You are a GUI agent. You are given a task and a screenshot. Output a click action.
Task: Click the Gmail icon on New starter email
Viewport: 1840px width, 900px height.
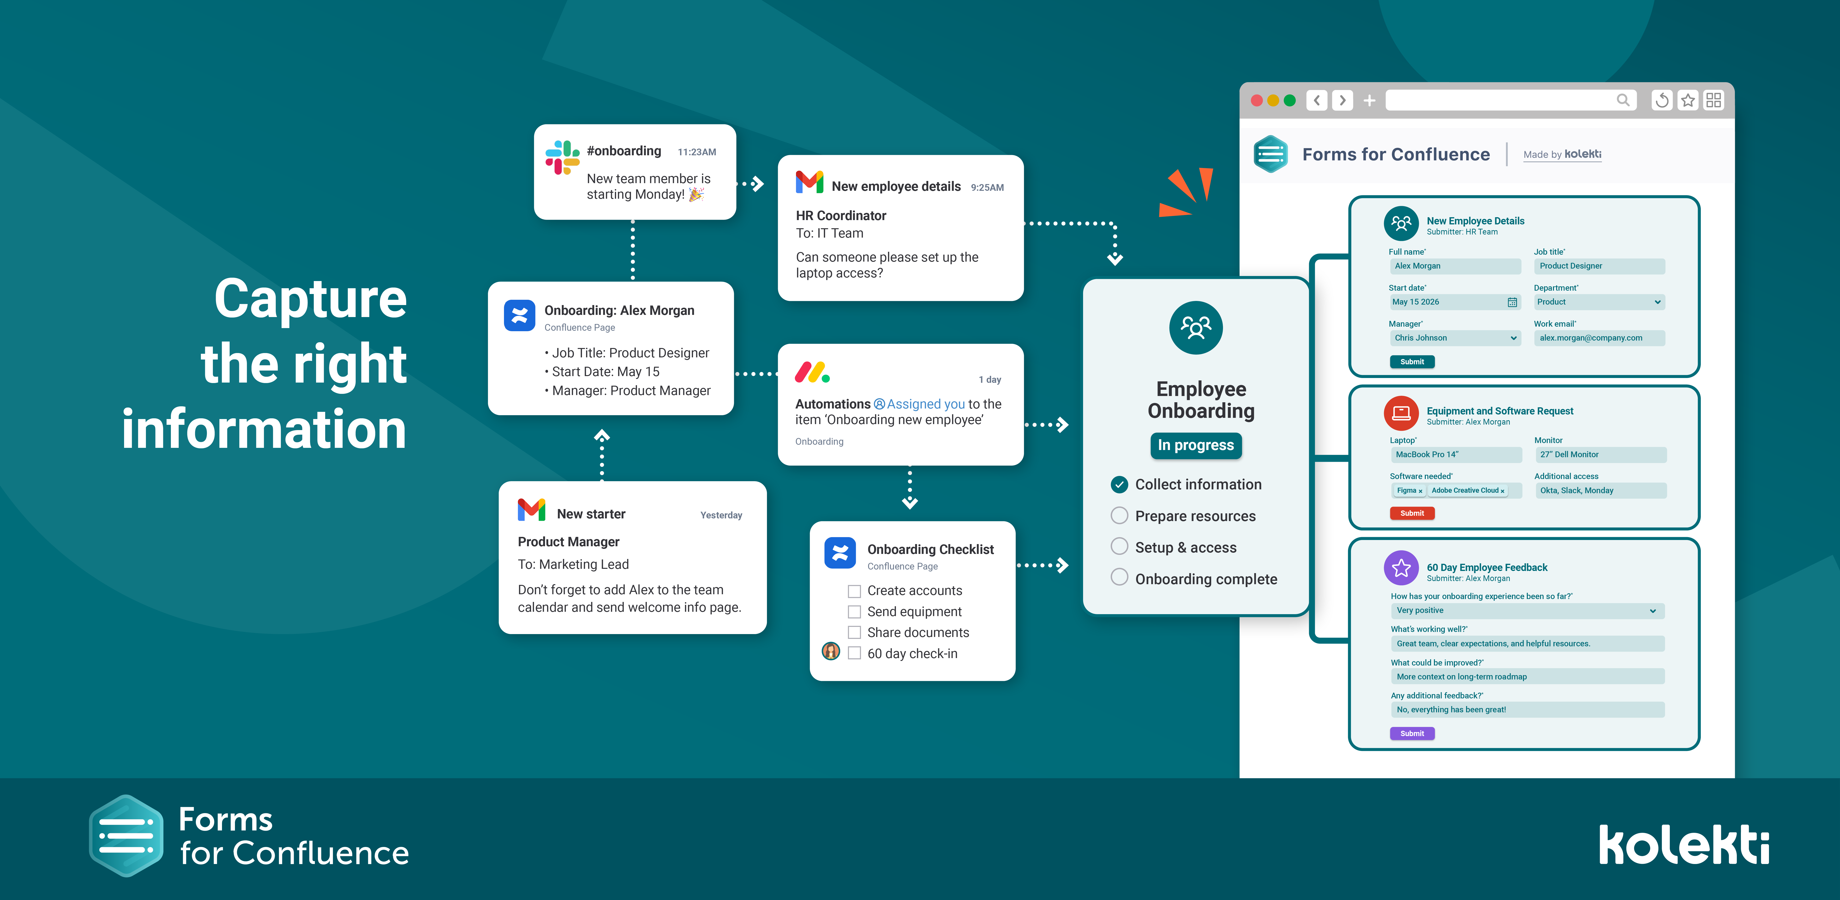(x=531, y=510)
